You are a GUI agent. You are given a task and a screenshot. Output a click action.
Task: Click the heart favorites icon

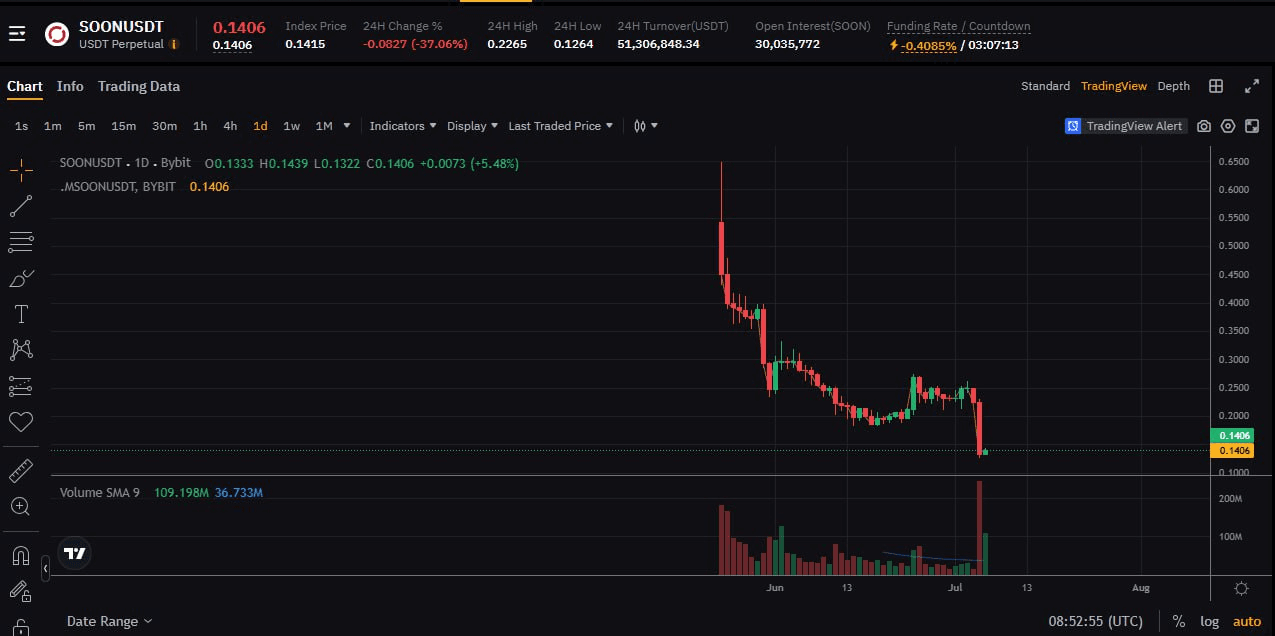(x=21, y=421)
